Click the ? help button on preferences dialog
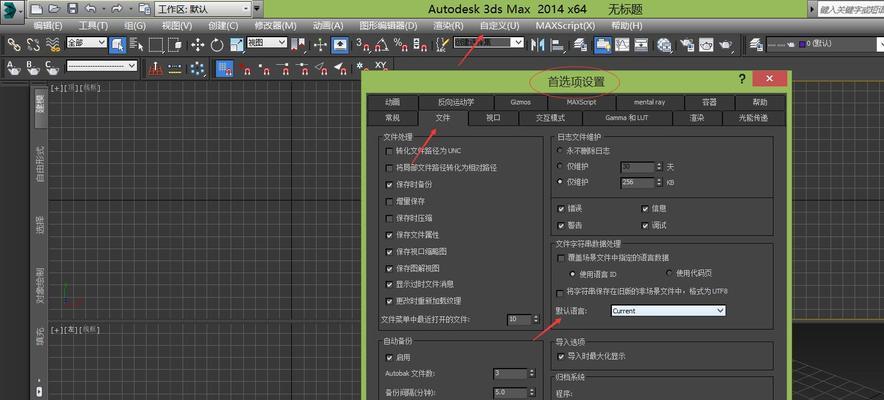884x400 pixels. 742,80
